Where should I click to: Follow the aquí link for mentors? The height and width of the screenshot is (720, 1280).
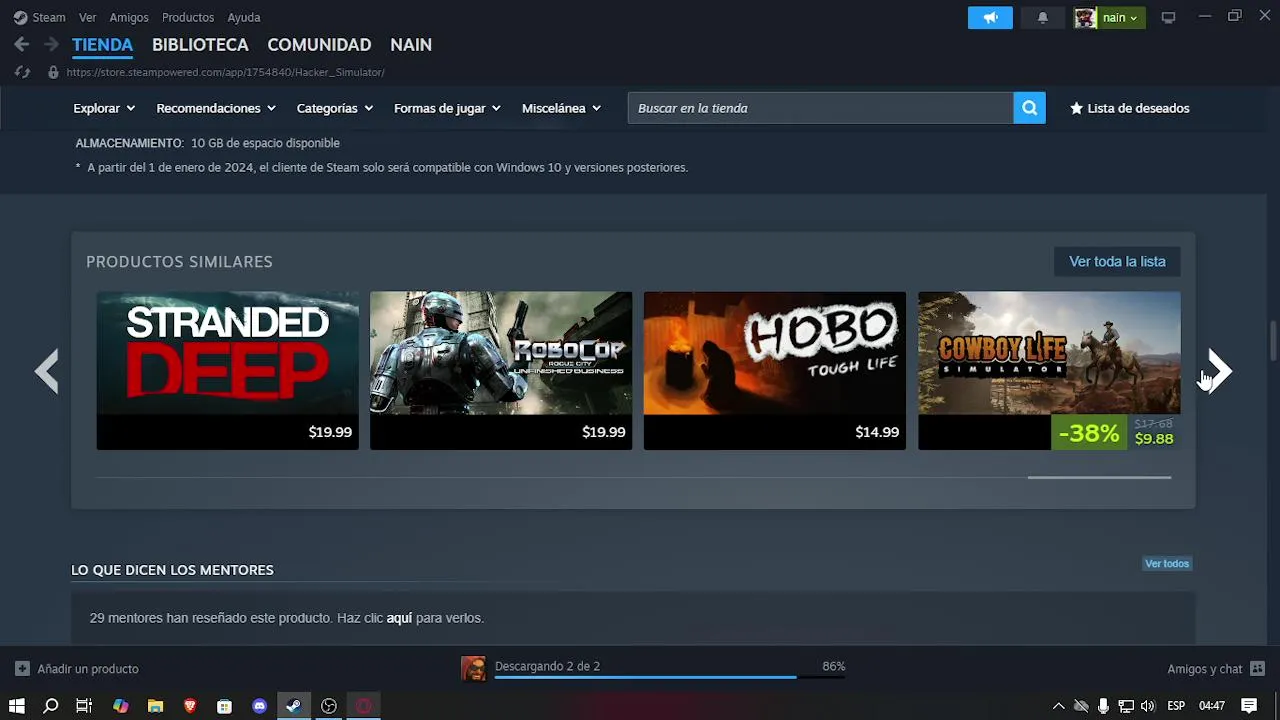399,618
